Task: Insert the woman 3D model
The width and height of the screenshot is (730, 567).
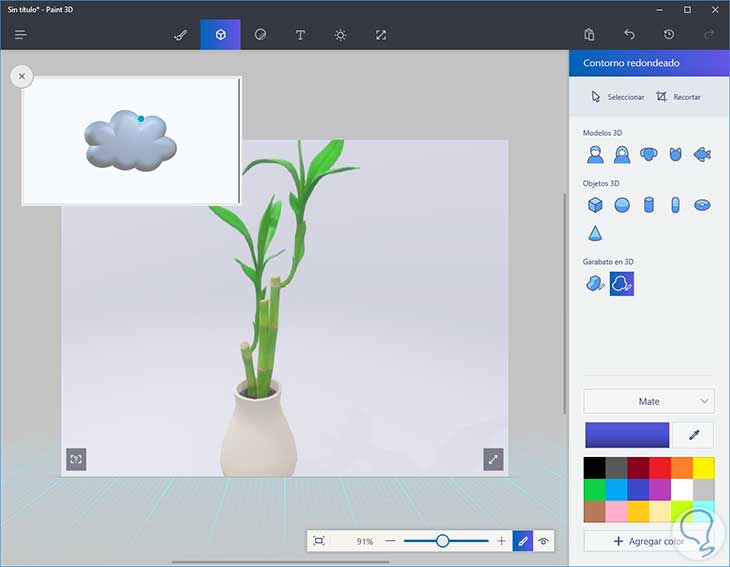Action: [622, 154]
